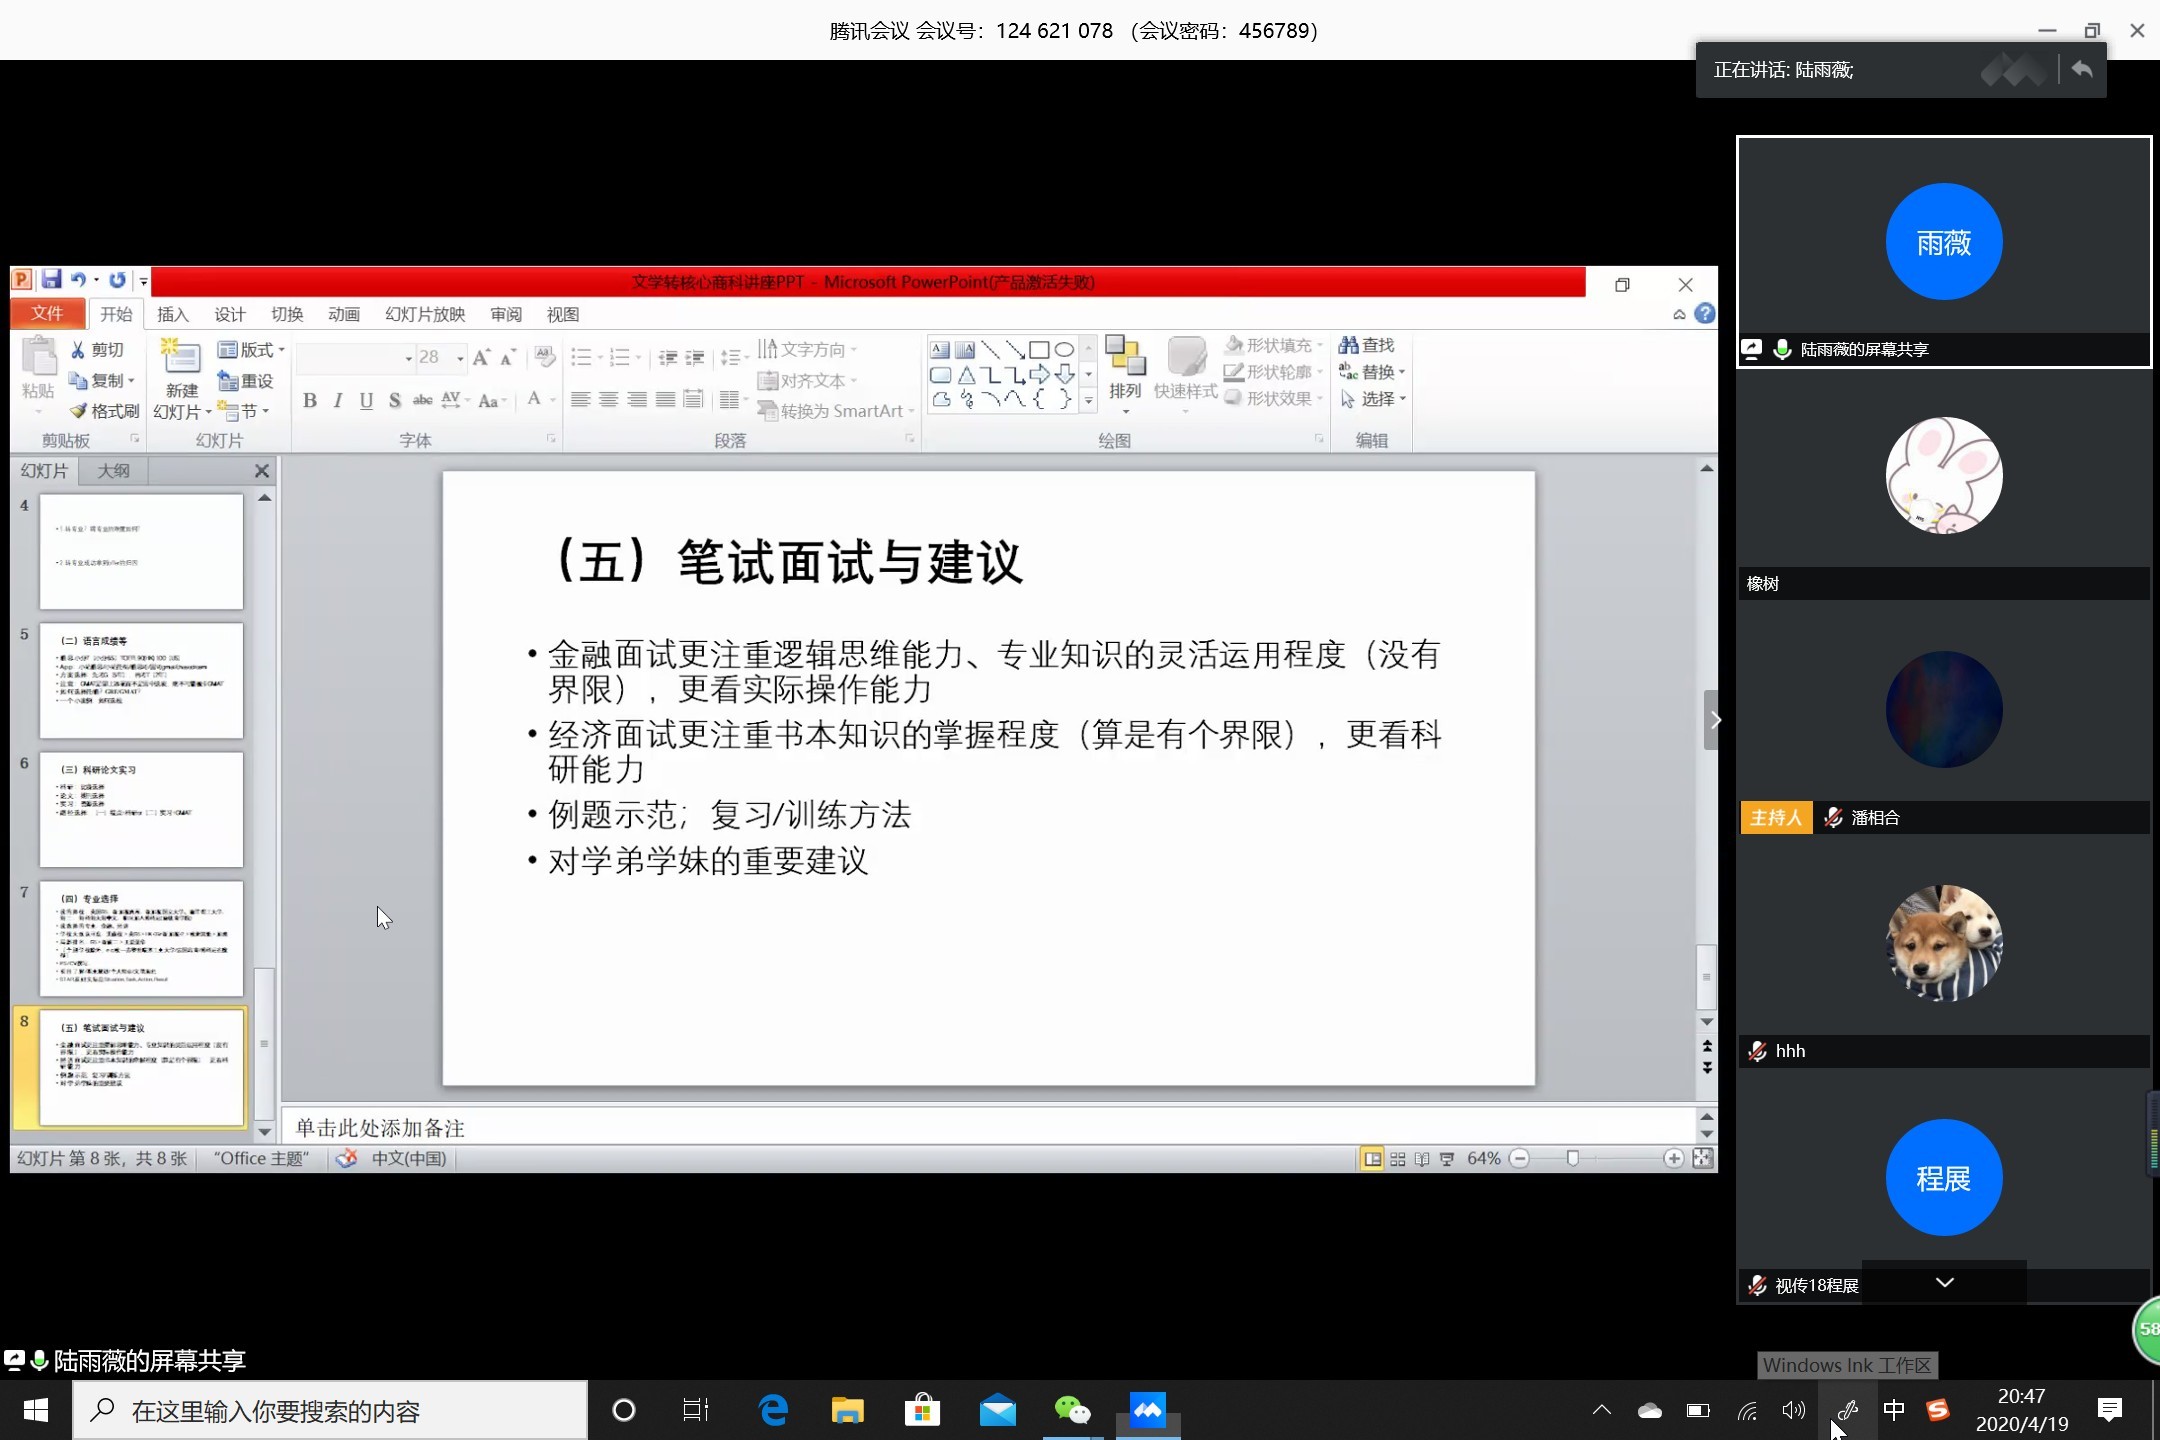Viewport: 2160px width, 1440px height.
Task: Open the font size dropdown
Action: (x=460, y=358)
